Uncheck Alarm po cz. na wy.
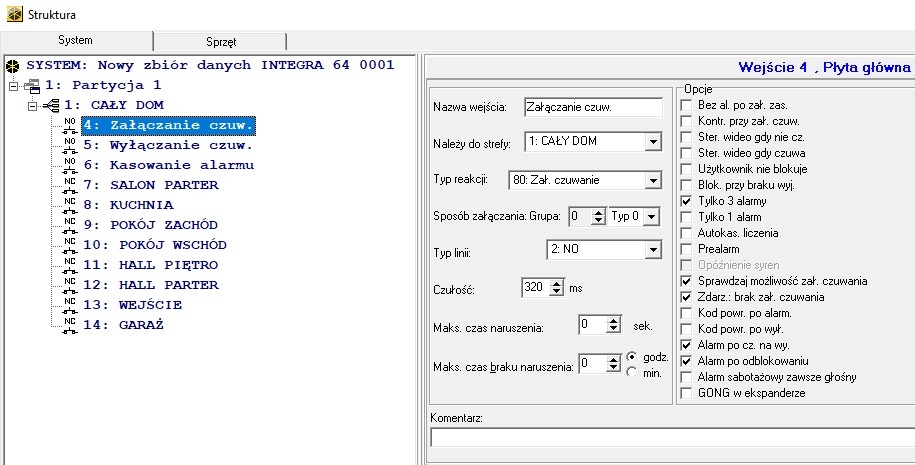The image size is (915, 465). 686,345
